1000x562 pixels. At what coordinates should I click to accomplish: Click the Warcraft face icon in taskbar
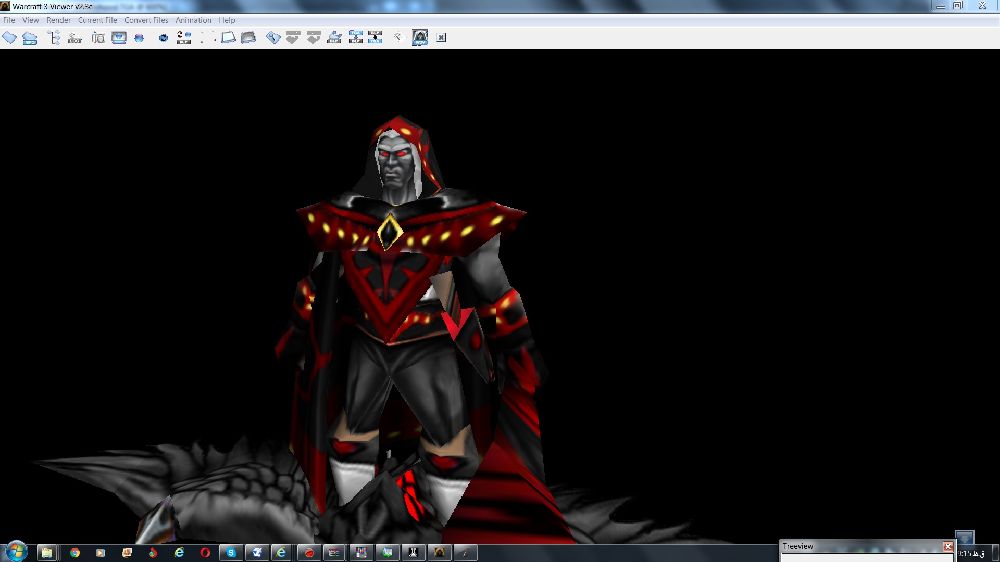(x=439, y=552)
